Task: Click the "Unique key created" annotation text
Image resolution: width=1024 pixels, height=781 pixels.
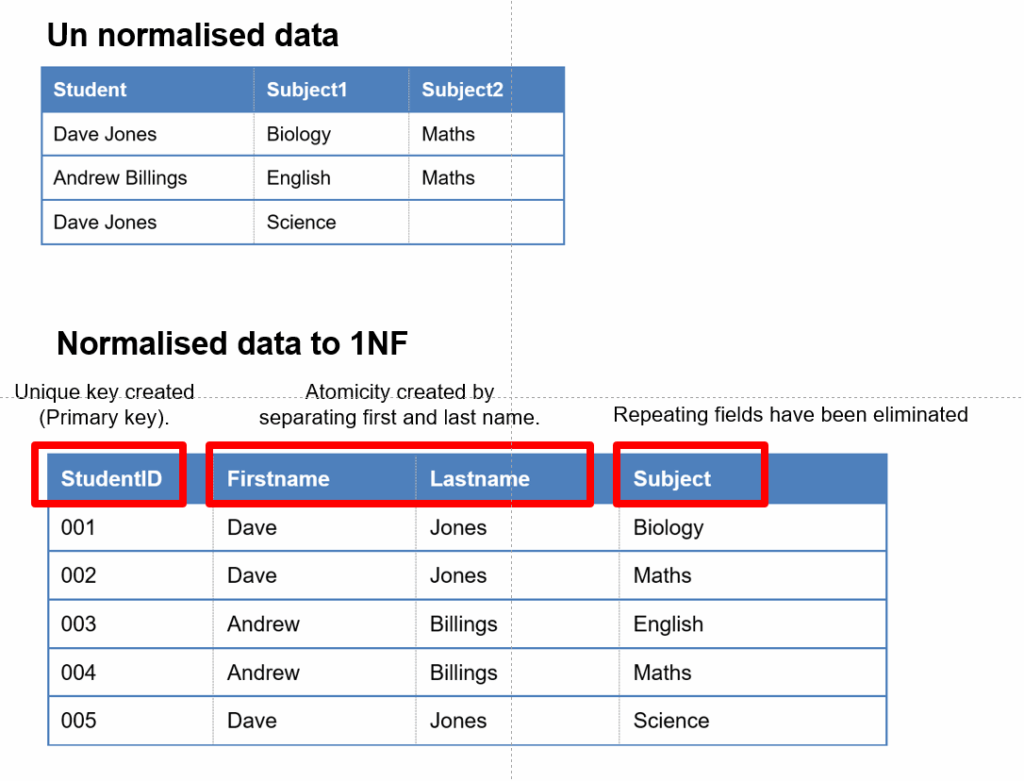Action: point(104,392)
